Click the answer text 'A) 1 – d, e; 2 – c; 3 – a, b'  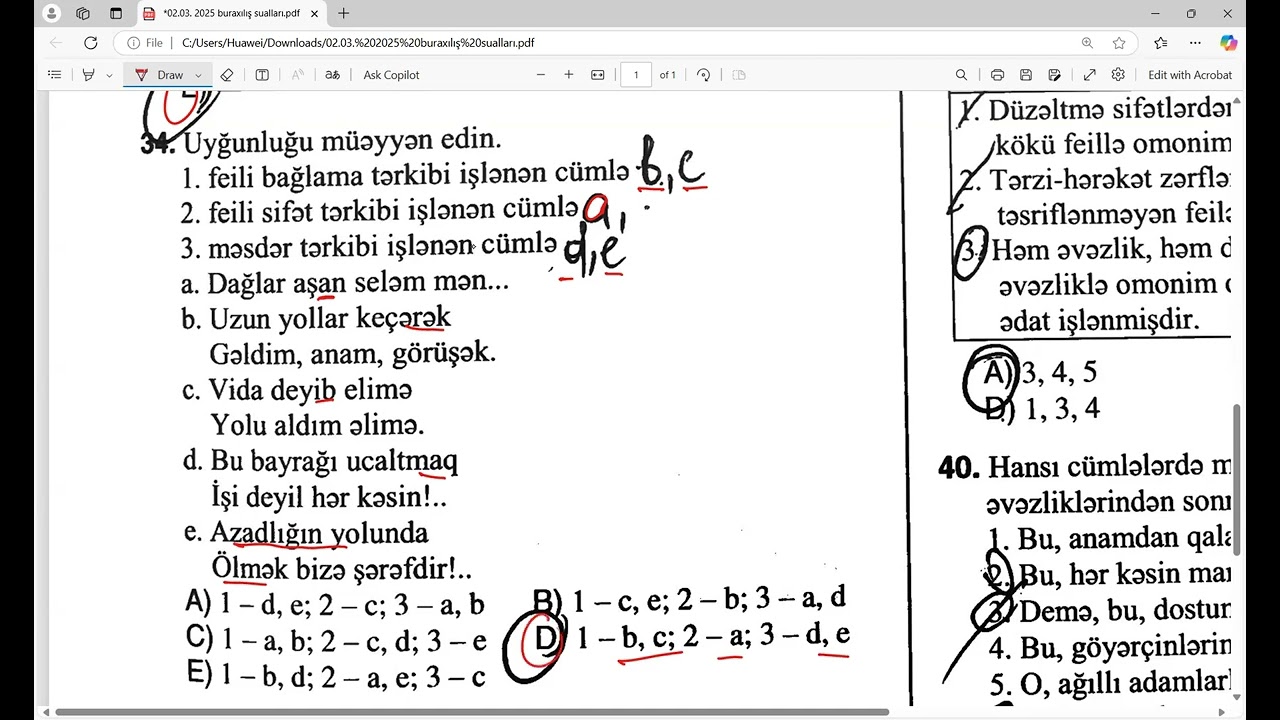(336, 603)
